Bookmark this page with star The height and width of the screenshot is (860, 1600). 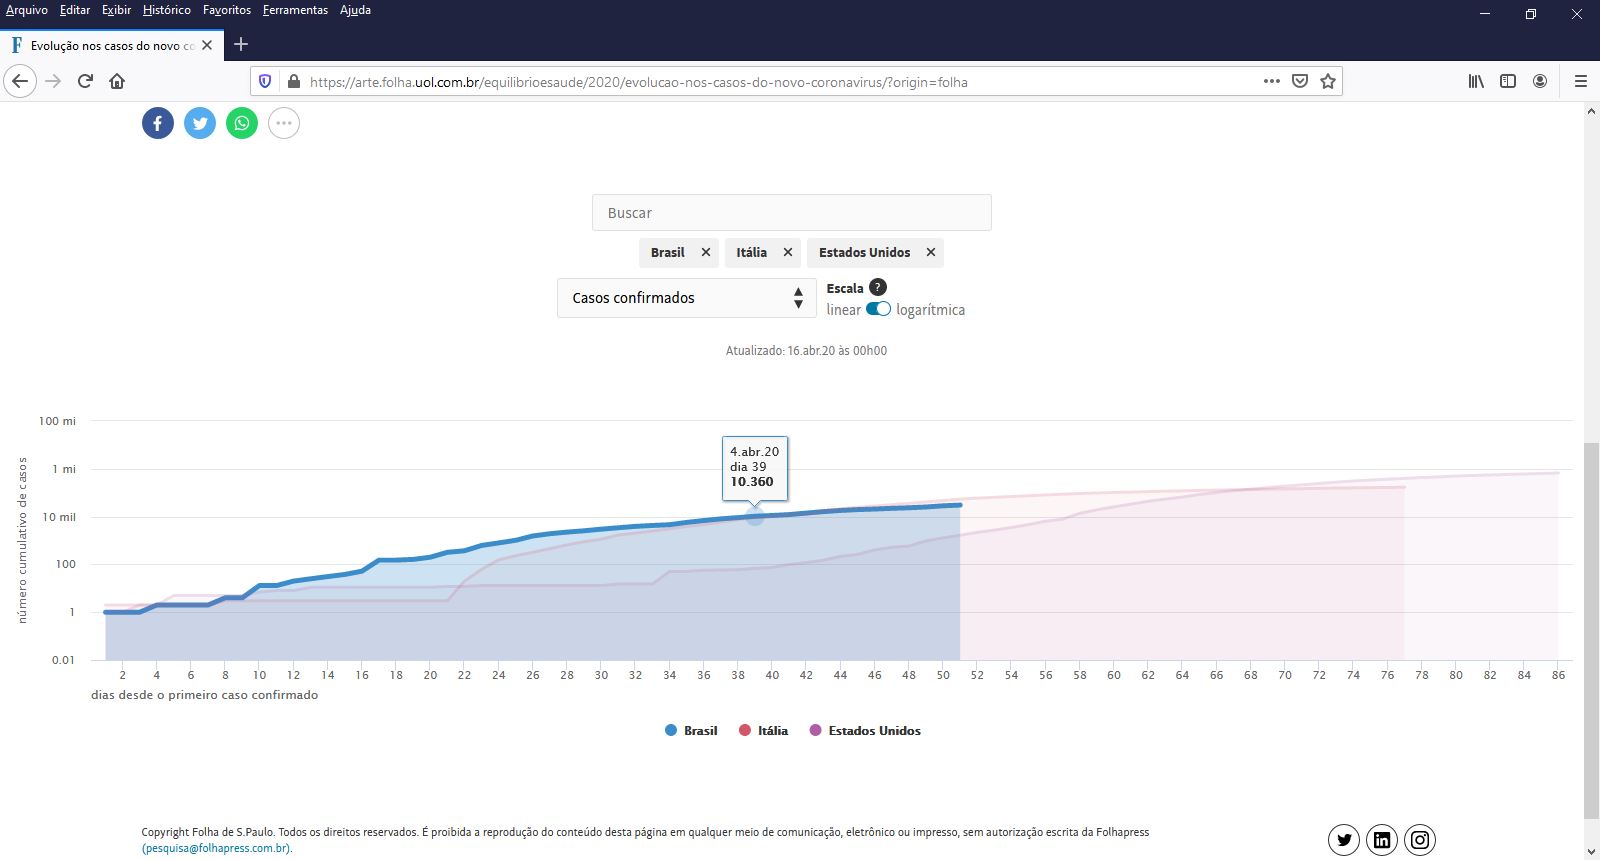[1328, 81]
